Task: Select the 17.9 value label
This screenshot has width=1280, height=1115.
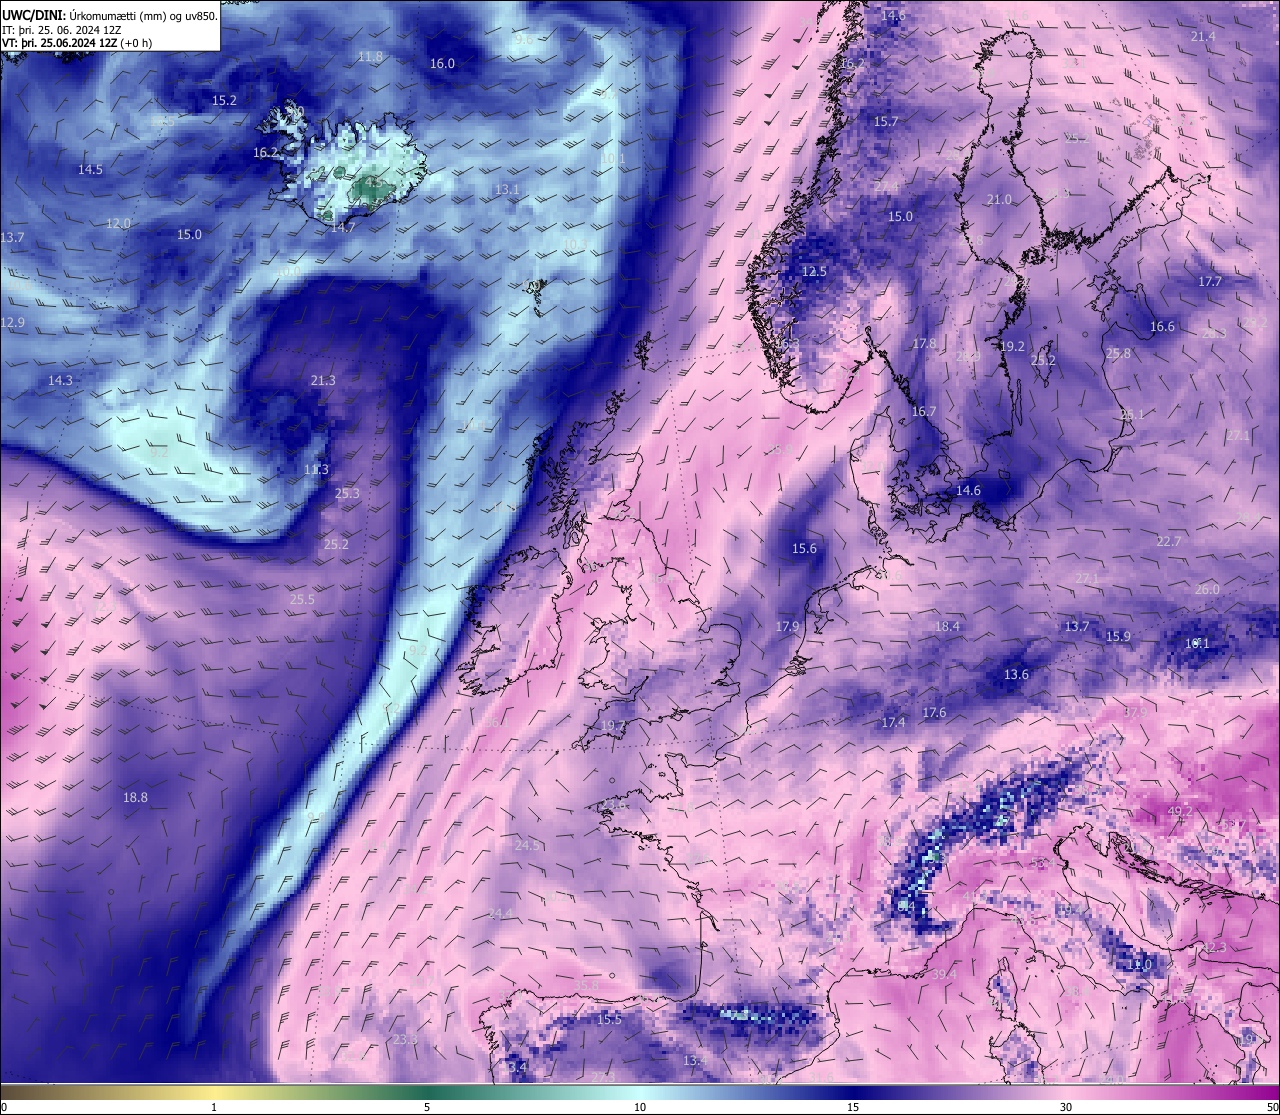Action: (788, 626)
